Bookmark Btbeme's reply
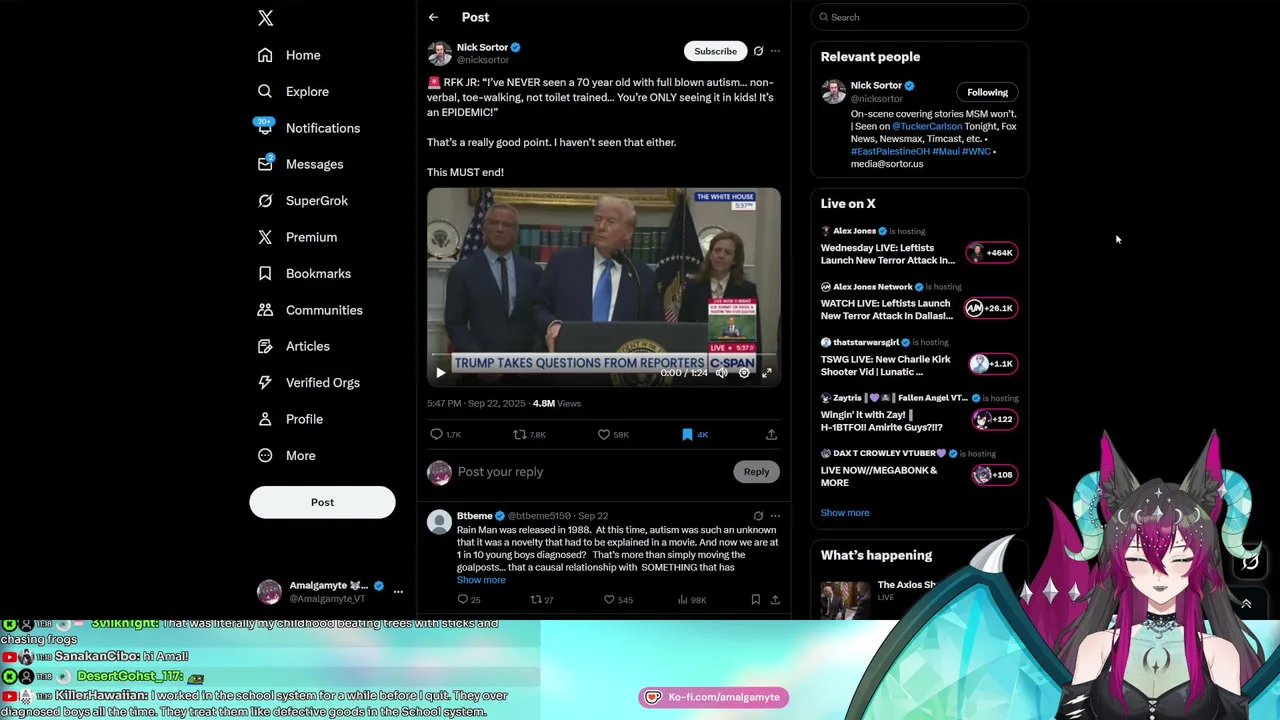The width and height of the screenshot is (1280, 720). tap(756, 600)
